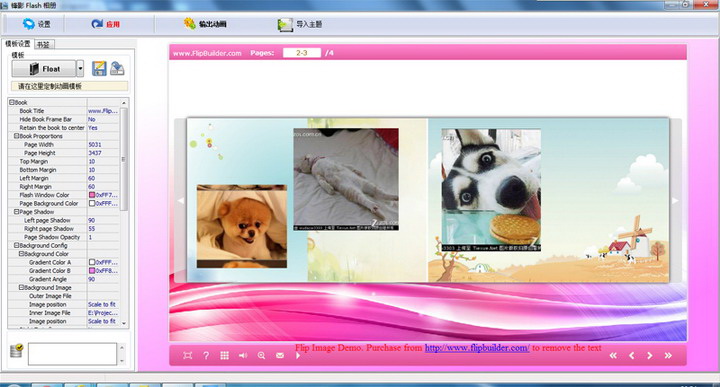This screenshot has height=387, width=720.
Task: Jump to the first page icon
Action: pos(613,355)
